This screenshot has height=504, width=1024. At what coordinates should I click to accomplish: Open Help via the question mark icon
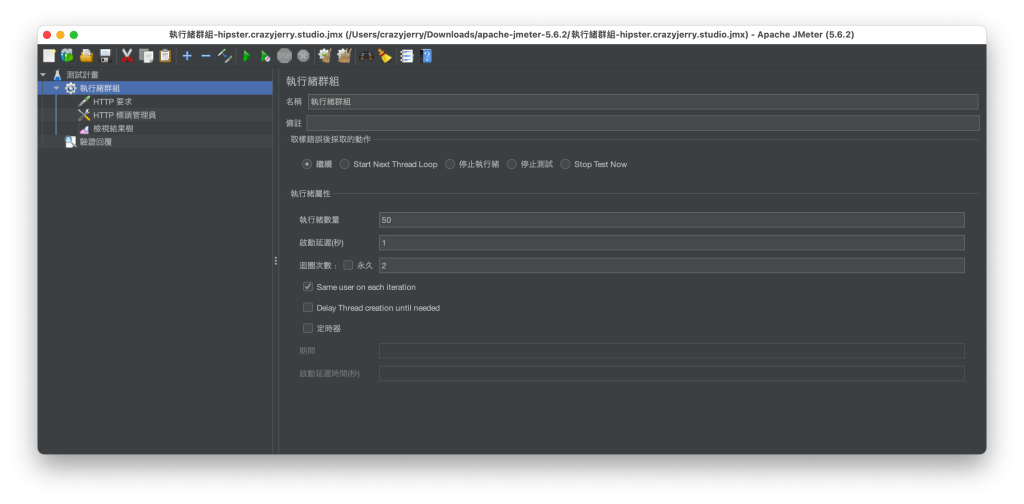click(x=426, y=56)
